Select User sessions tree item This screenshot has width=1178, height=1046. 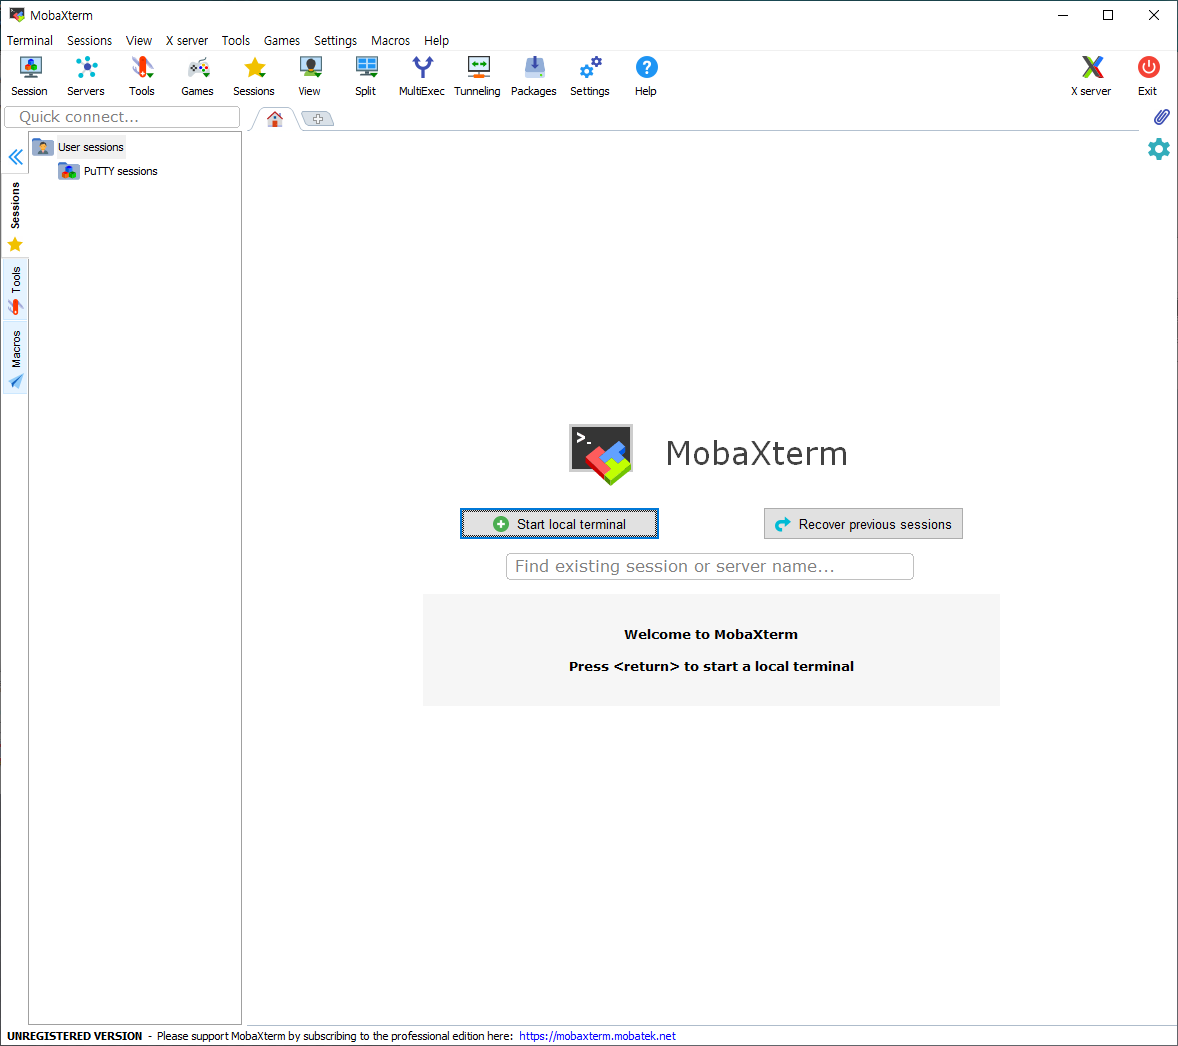pyautogui.click(x=91, y=147)
